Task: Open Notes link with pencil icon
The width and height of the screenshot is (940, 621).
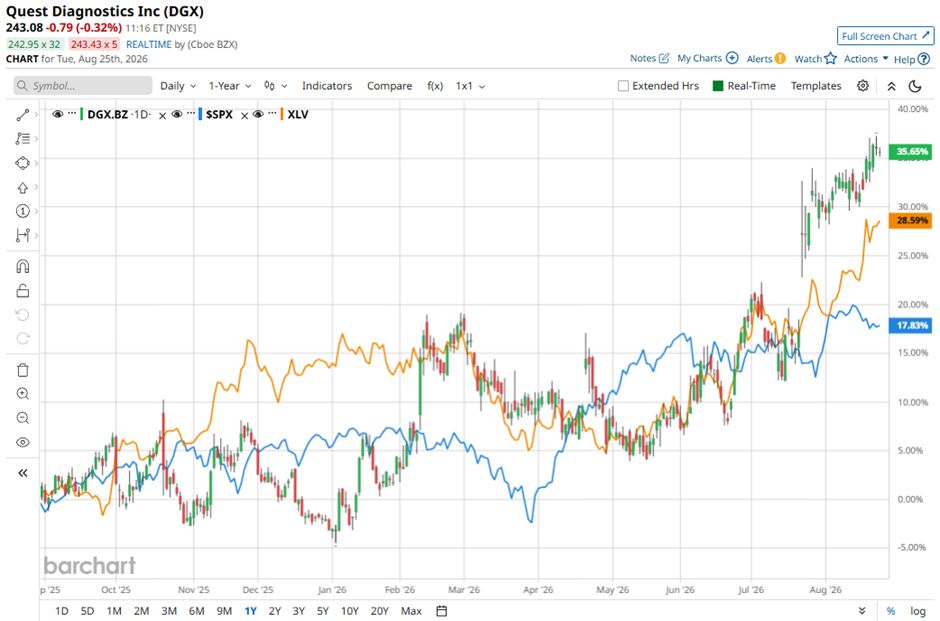Action: [x=649, y=58]
